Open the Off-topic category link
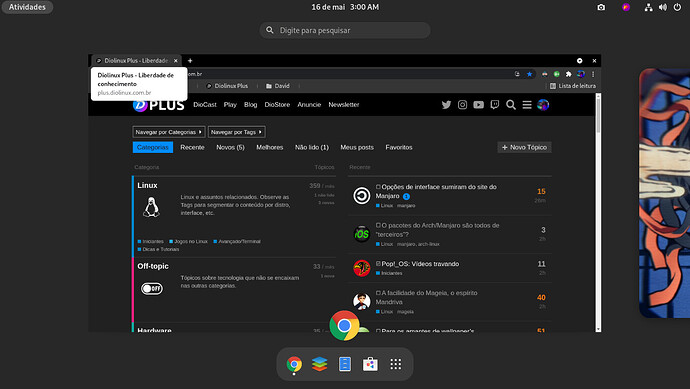The width and height of the screenshot is (690, 389). [x=153, y=266]
